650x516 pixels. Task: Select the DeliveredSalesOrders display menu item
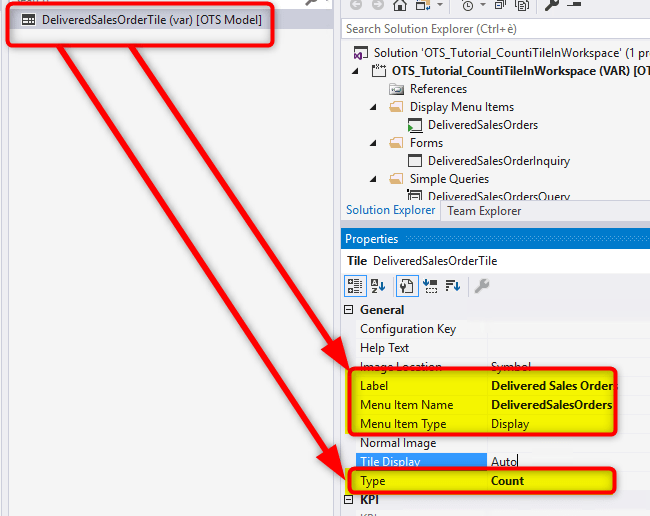(482, 125)
